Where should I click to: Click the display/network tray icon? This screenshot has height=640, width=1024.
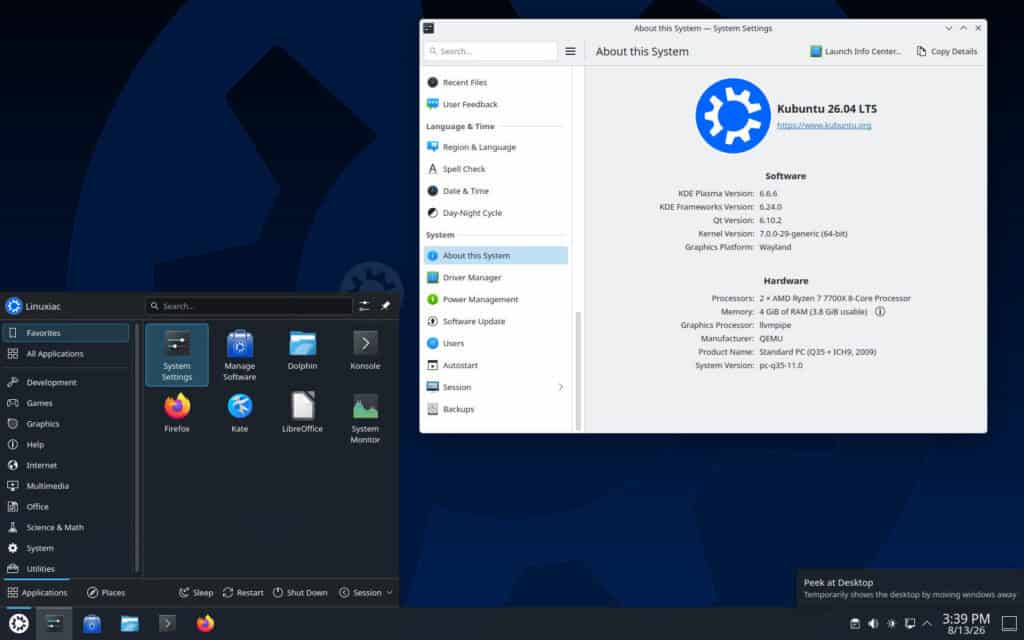tap(910, 624)
